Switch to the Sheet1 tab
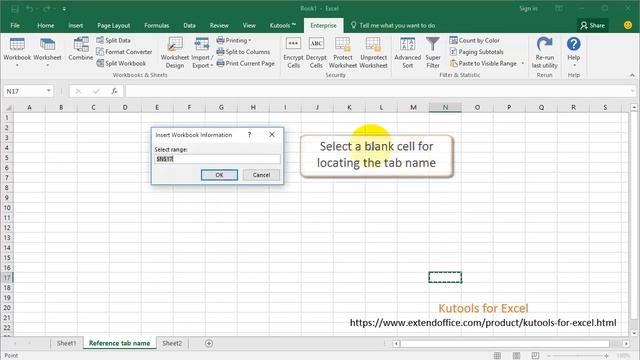640x360 pixels. [67, 343]
